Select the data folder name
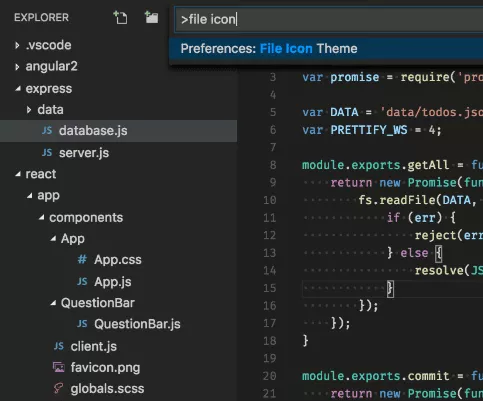 pyautogui.click(x=50, y=110)
